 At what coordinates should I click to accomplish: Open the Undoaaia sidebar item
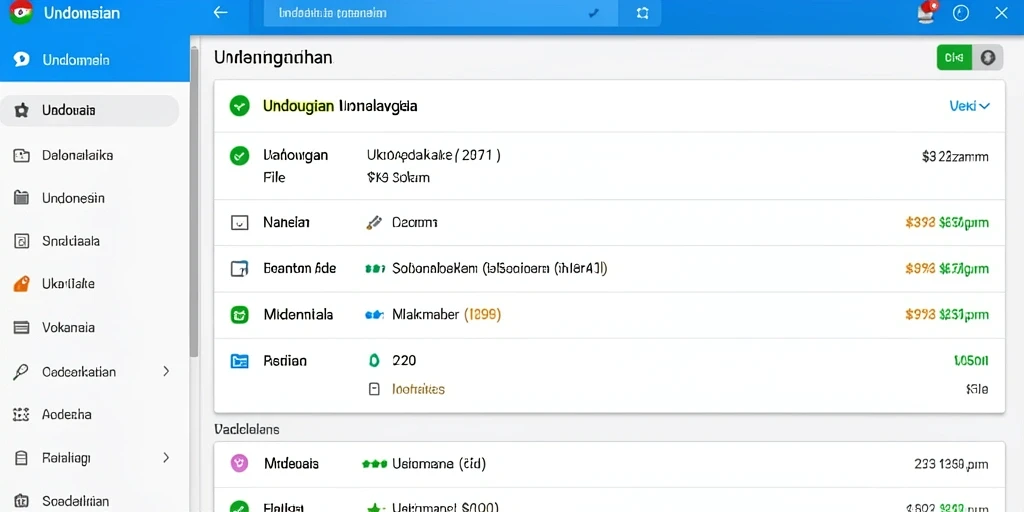tap(89, 110)
